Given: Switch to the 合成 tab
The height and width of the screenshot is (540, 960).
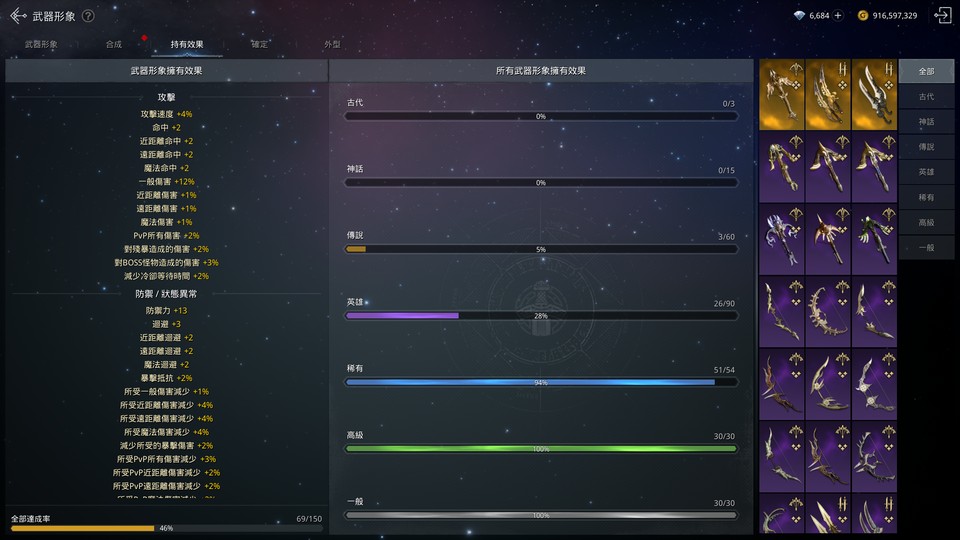Looking at the screenshot, I should (x=114, y=44).
